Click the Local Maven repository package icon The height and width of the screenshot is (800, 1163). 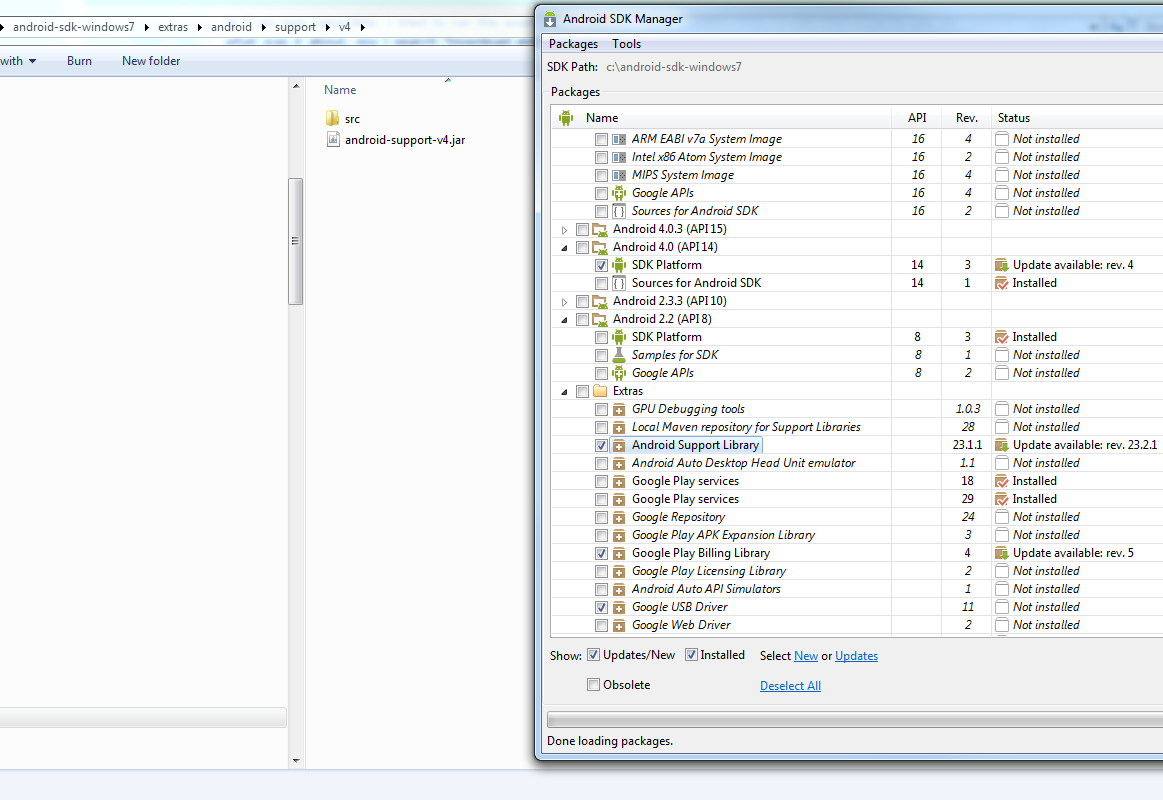tap(619, 427)
